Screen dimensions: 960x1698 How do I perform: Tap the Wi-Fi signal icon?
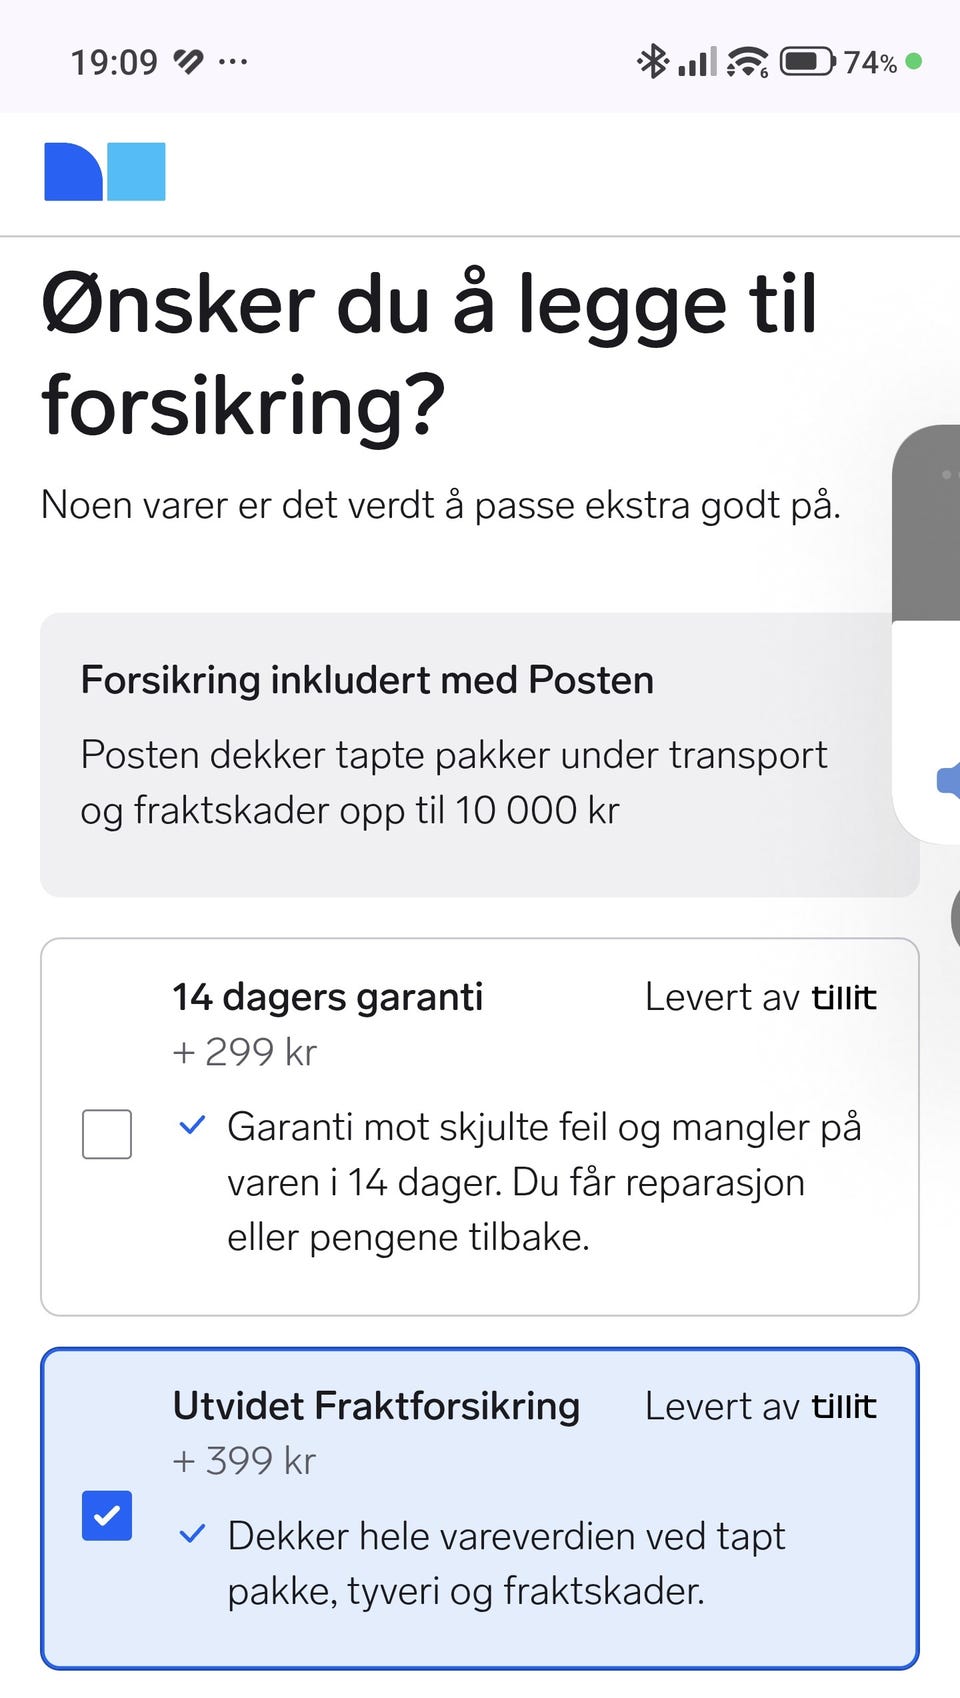747,62
